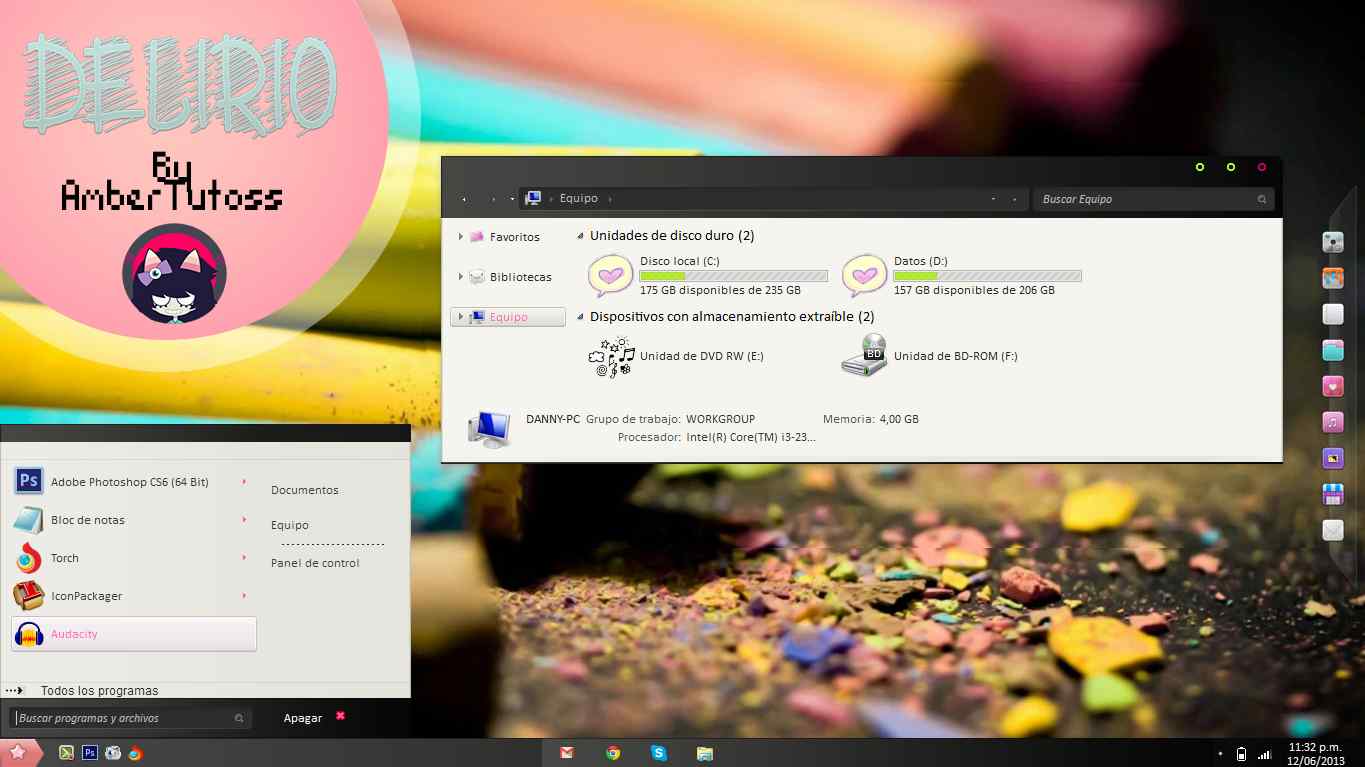Go forward in Explorer navigation
This screenshot has height=767, width=1365.
click(x=492, y=199)
